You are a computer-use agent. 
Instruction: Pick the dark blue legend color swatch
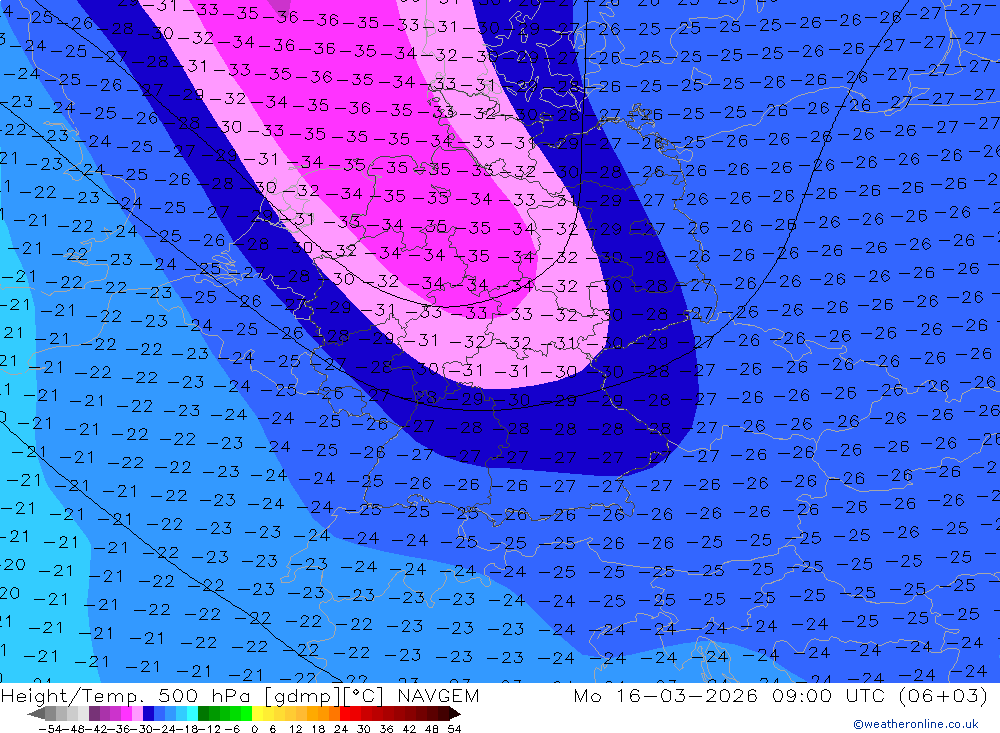tap(148, 714)
